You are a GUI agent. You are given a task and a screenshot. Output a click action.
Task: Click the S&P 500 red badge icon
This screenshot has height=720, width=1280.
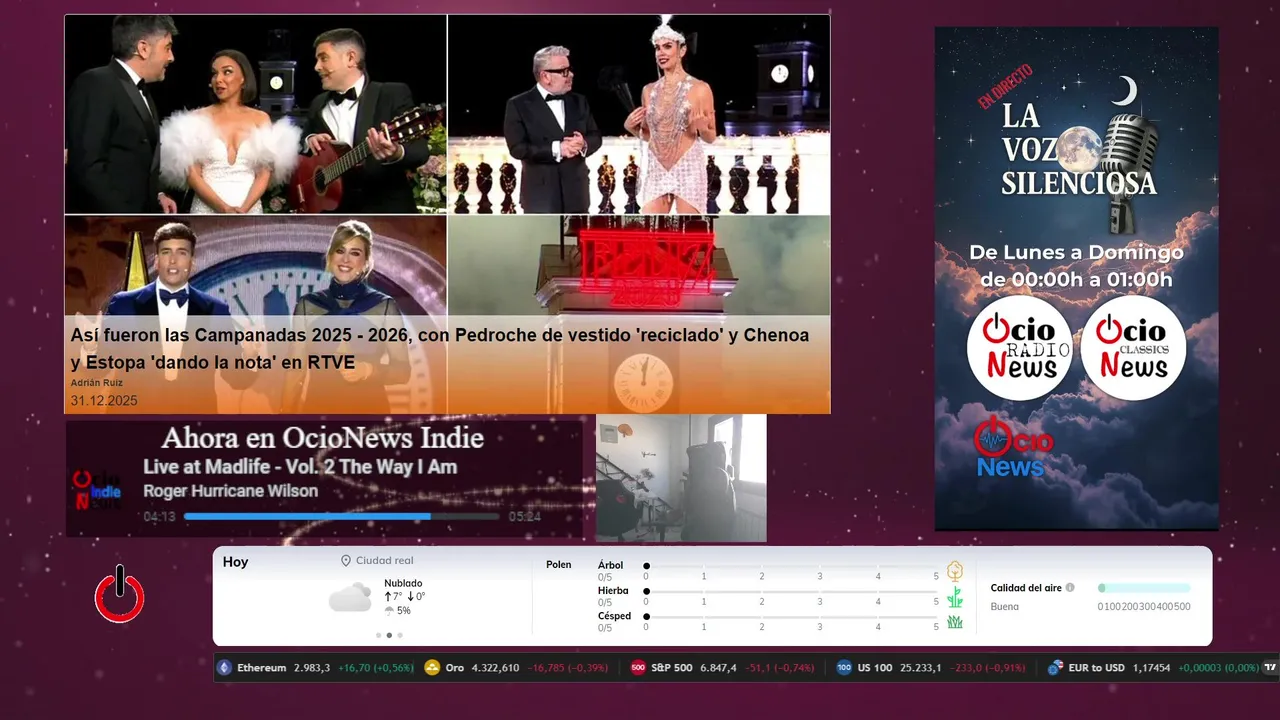coord(638,668)
